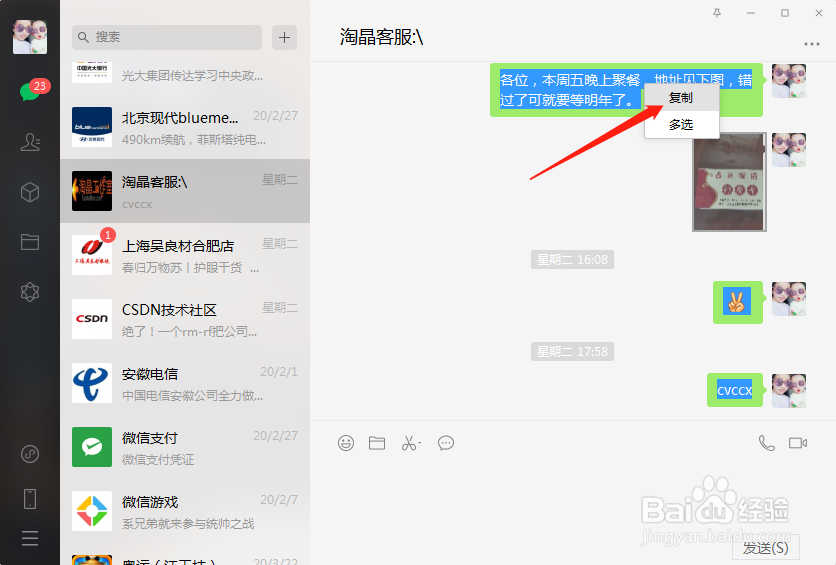Screen dimensions: 836x565
Task: Click the CSDN logo avatar
Action: pyautogui.click(x=92, y=319)
